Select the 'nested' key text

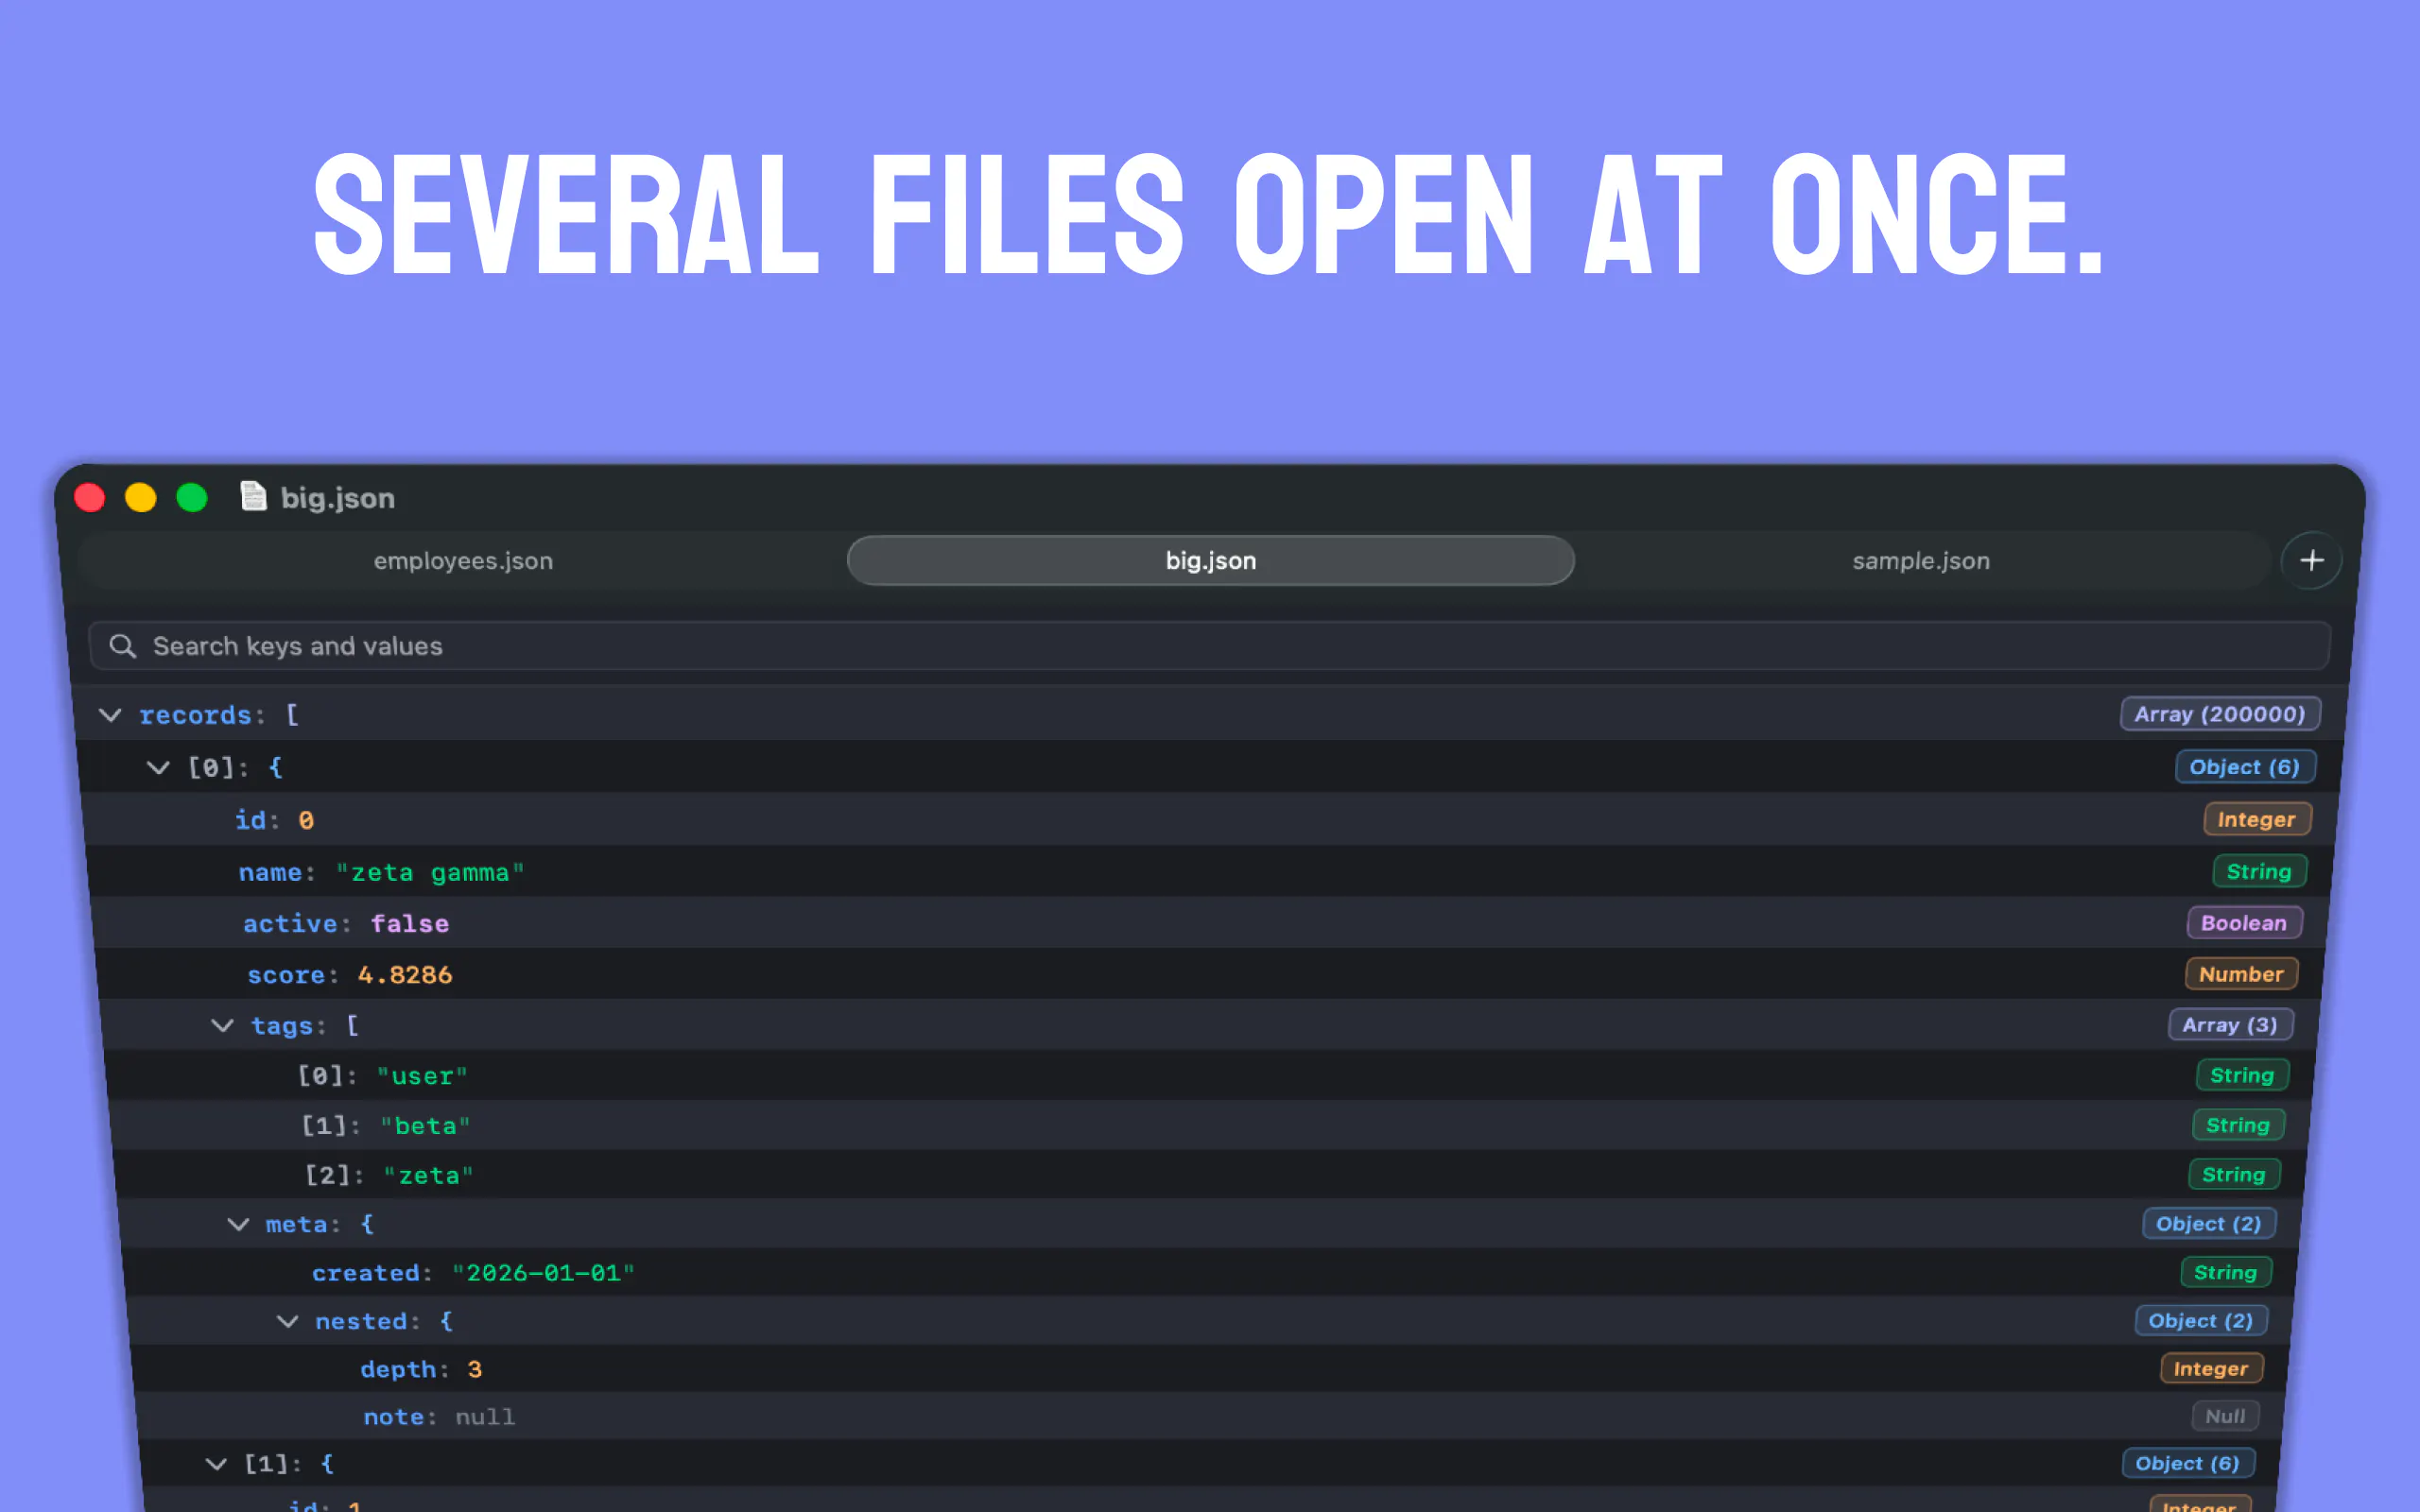[x=362, y=1322]
